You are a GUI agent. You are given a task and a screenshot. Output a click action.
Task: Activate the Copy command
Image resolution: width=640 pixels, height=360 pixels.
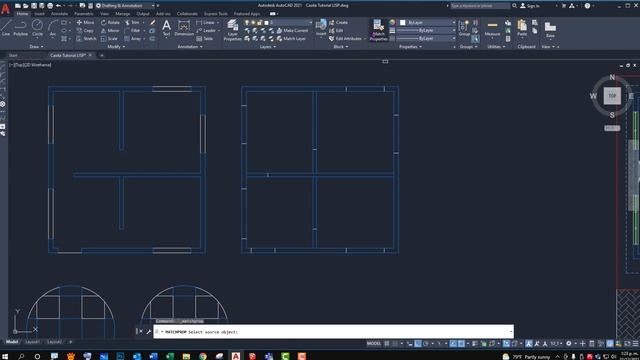[x=85, y=31]
